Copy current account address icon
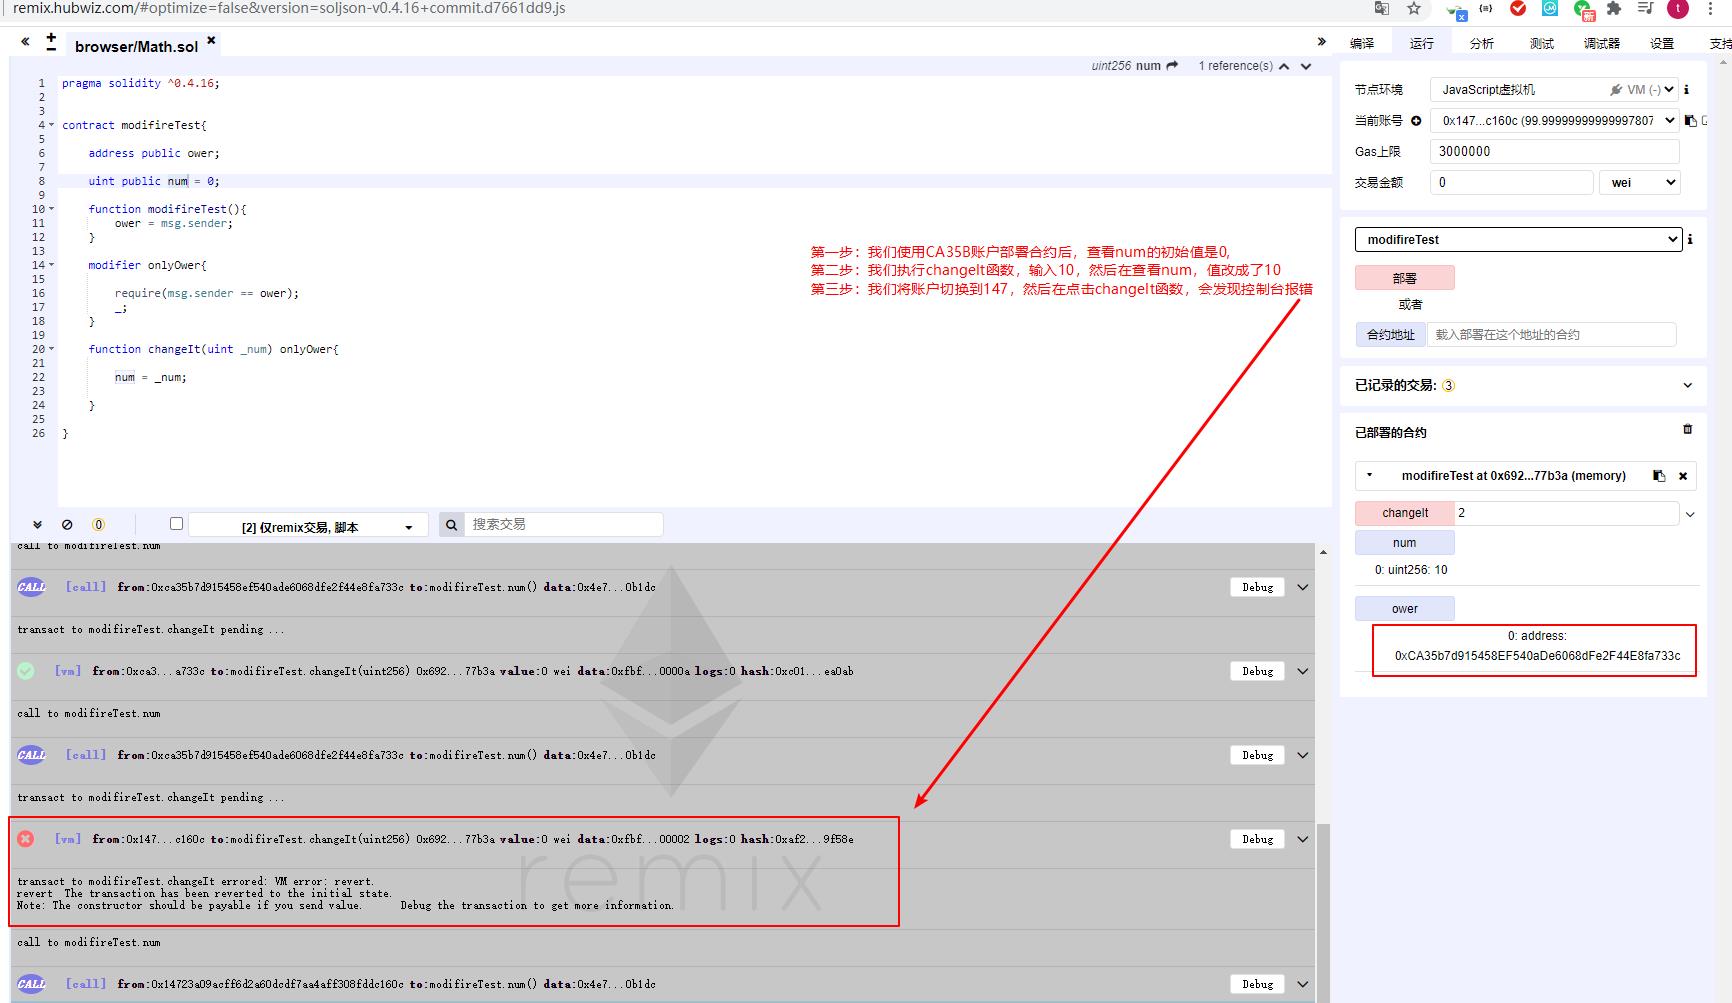 [1690, 121]
